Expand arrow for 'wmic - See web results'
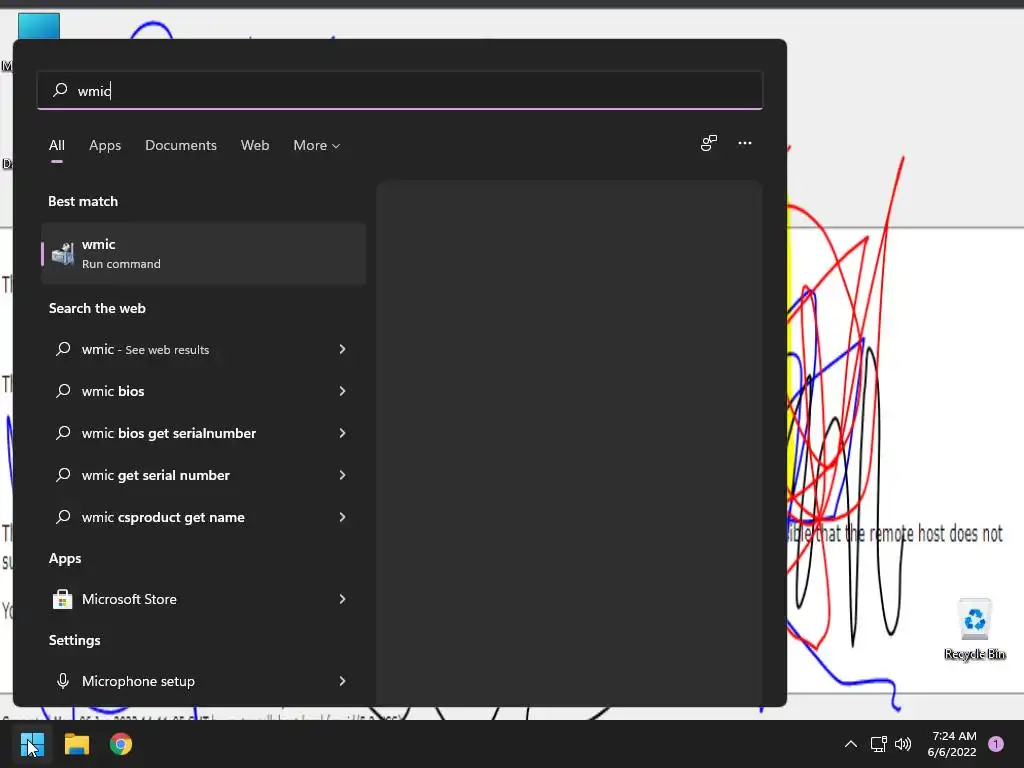Image resolution: width=1024 pixels, height=768 pixels. pyautogui.click(x=342, y=349)
